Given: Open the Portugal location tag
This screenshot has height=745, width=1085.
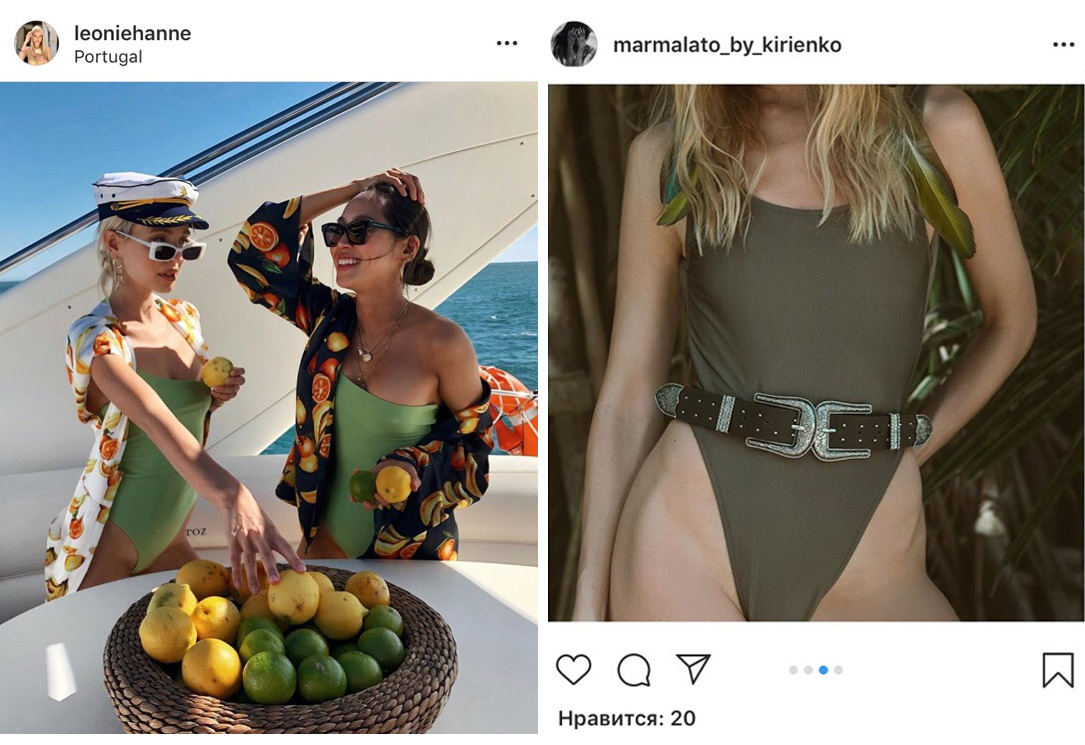Looking at the screenshot, I should click(x=108, y=57).
